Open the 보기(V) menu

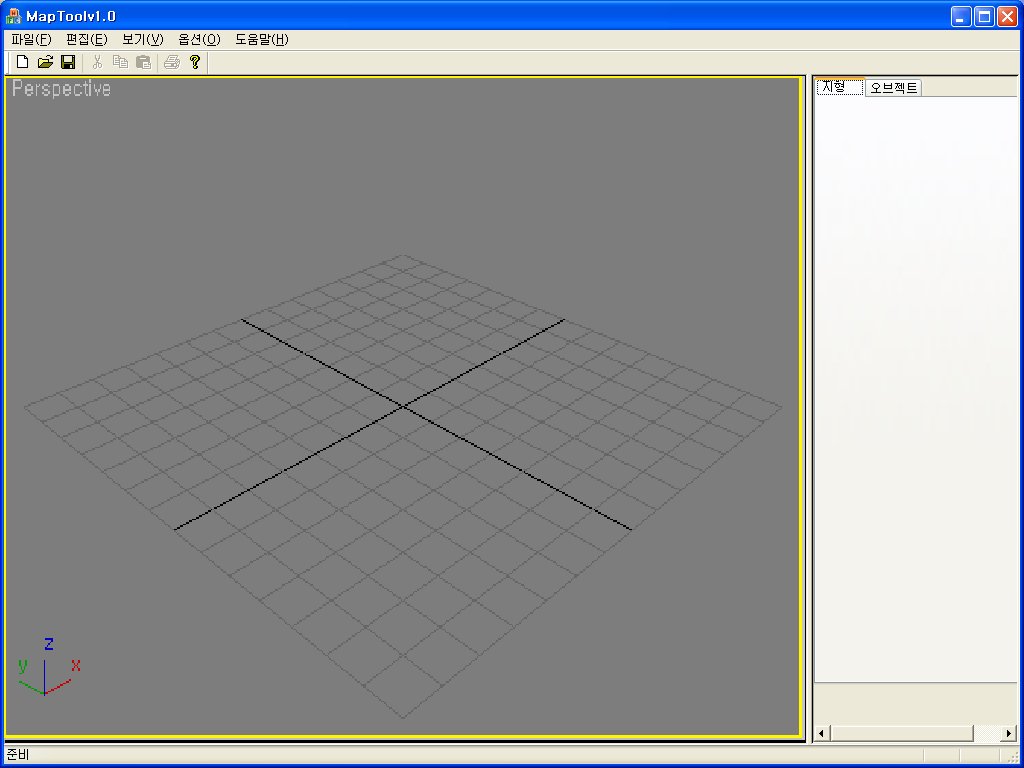pyautogui.click(x=142, y=39)
